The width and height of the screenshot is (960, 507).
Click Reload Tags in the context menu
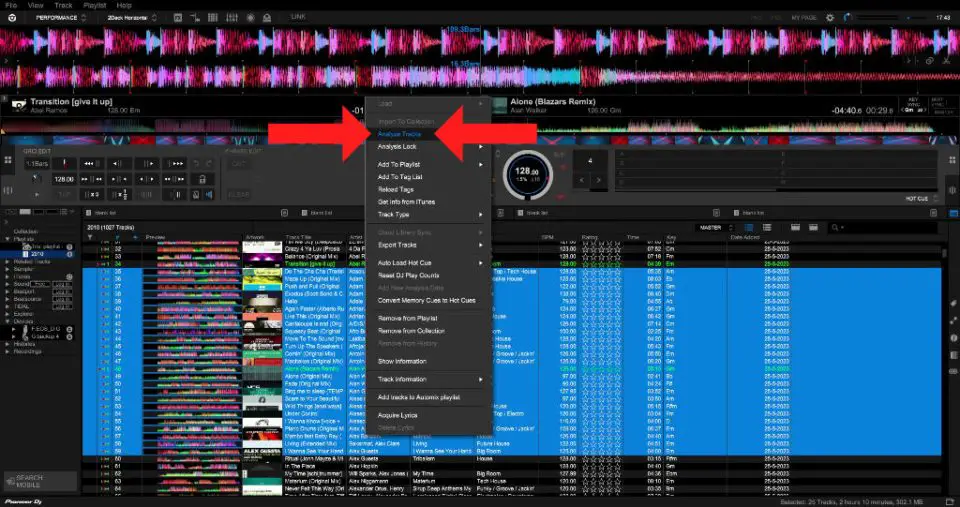click(396, 189)
